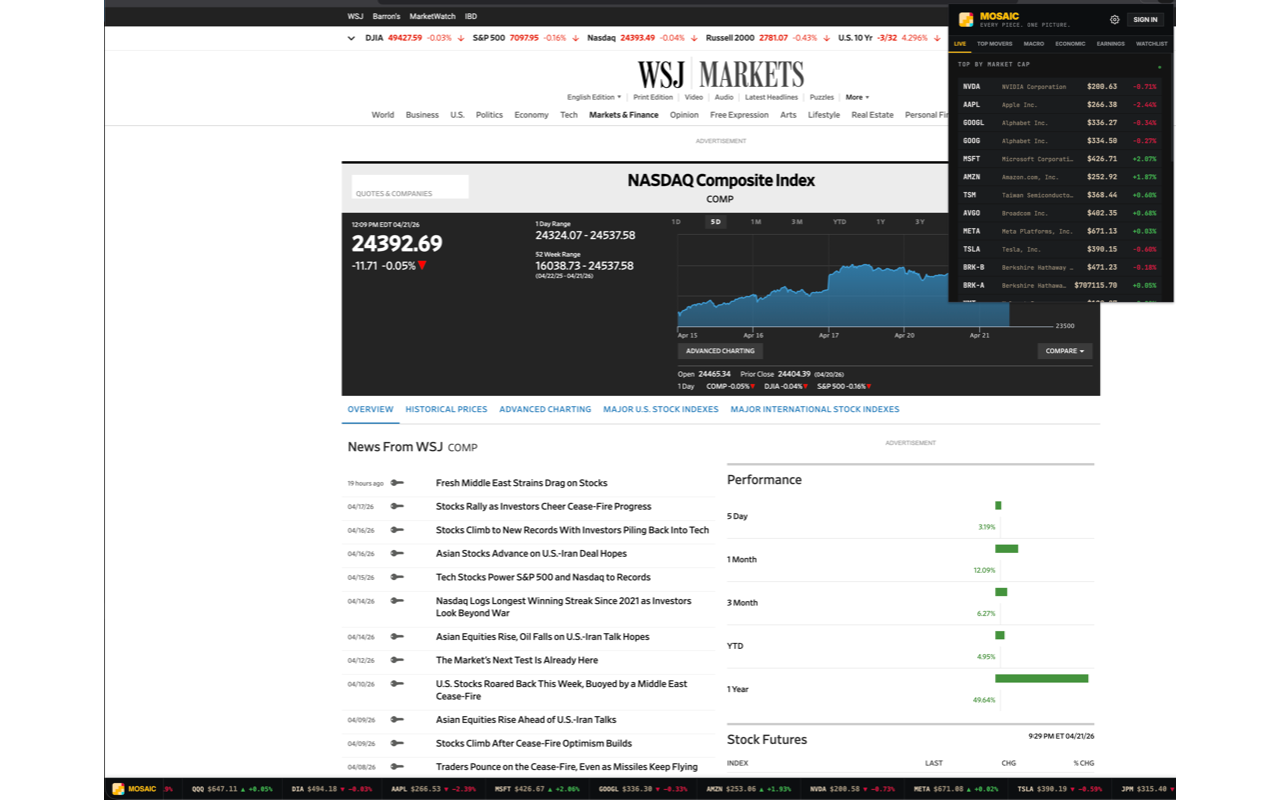Go to Markets & Finance section
This screenshot has height=800, width=1280.
pos(624,115)
